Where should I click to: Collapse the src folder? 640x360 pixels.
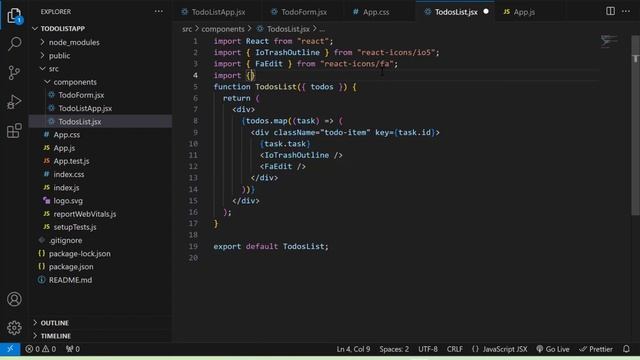tap(100, 69)
